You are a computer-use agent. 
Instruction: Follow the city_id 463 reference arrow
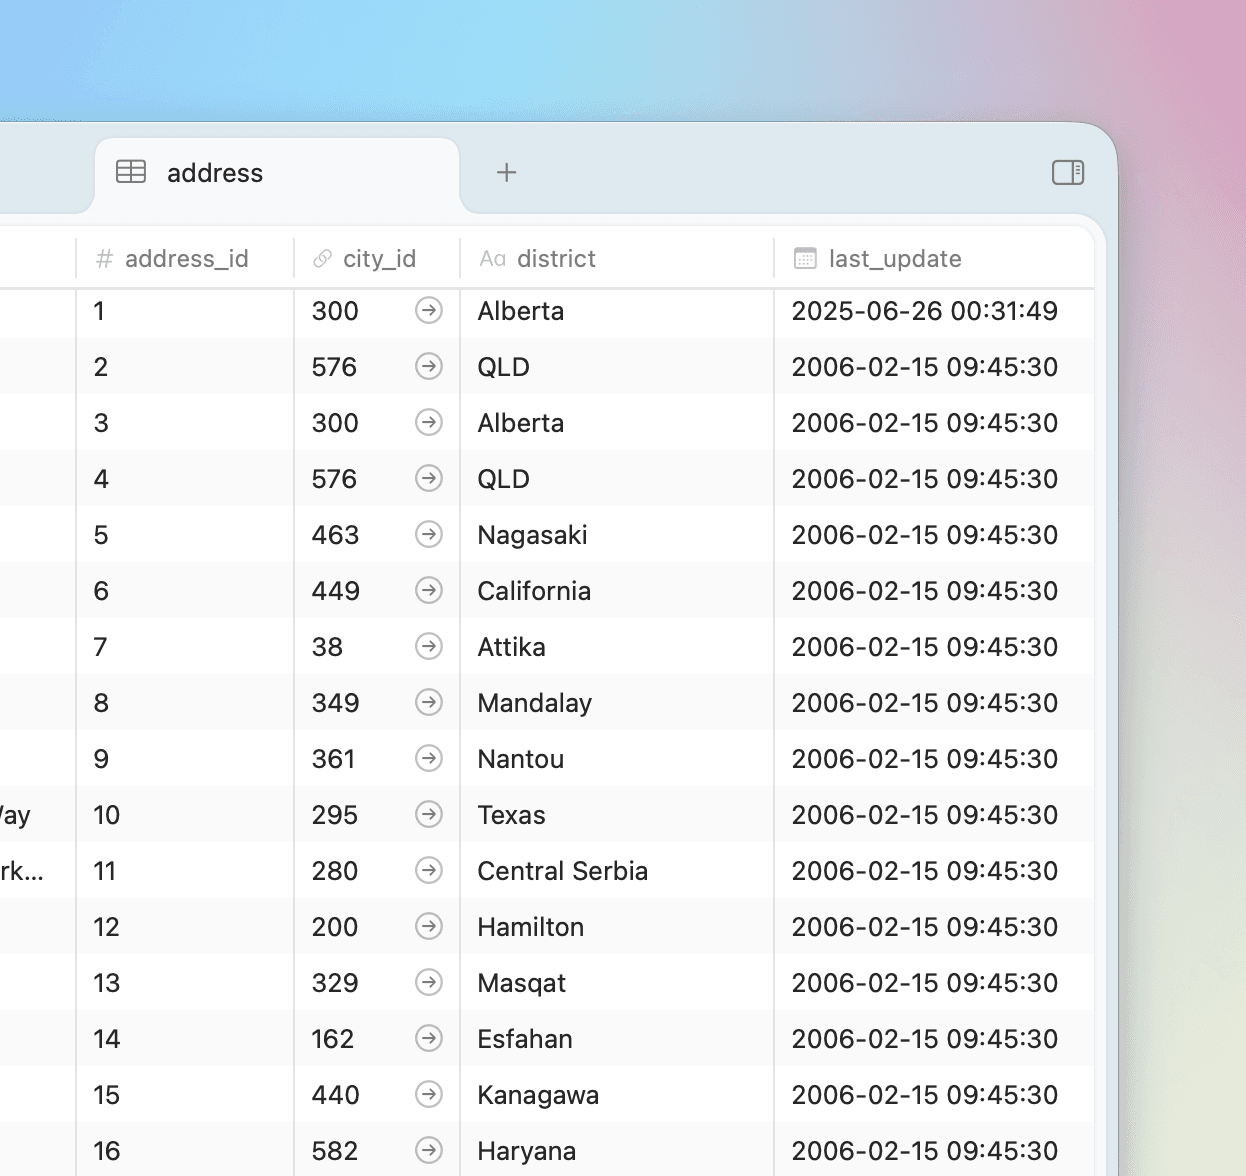[429, 535]
